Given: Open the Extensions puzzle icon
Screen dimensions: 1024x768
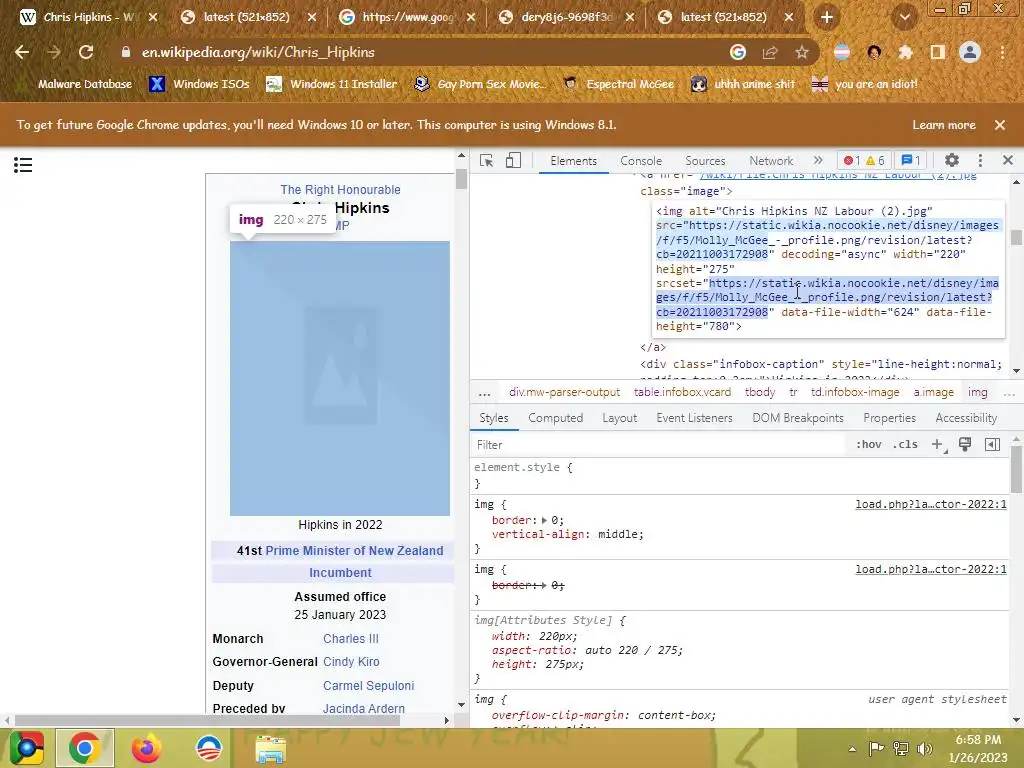Looking at the screenshot, I should point(905,52).
